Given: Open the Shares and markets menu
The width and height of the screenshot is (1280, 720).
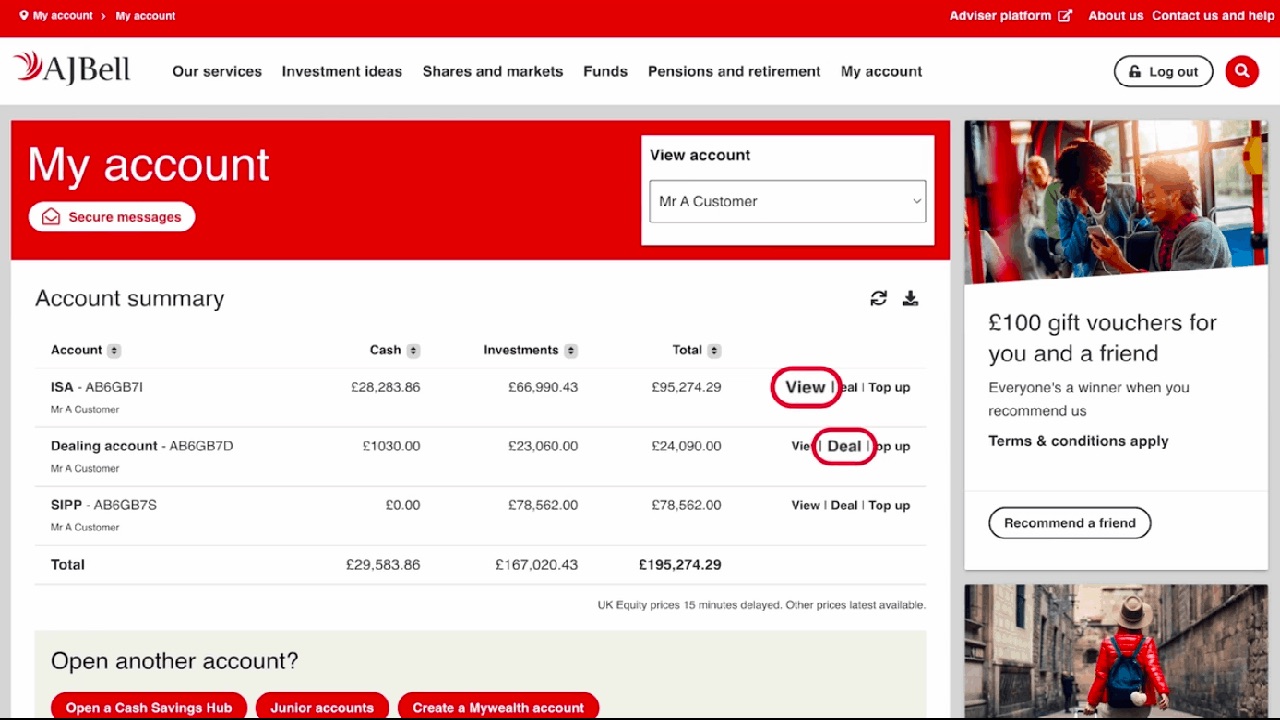Looking at the screenshot, I should pyautogui.click(x=493, y=72).
